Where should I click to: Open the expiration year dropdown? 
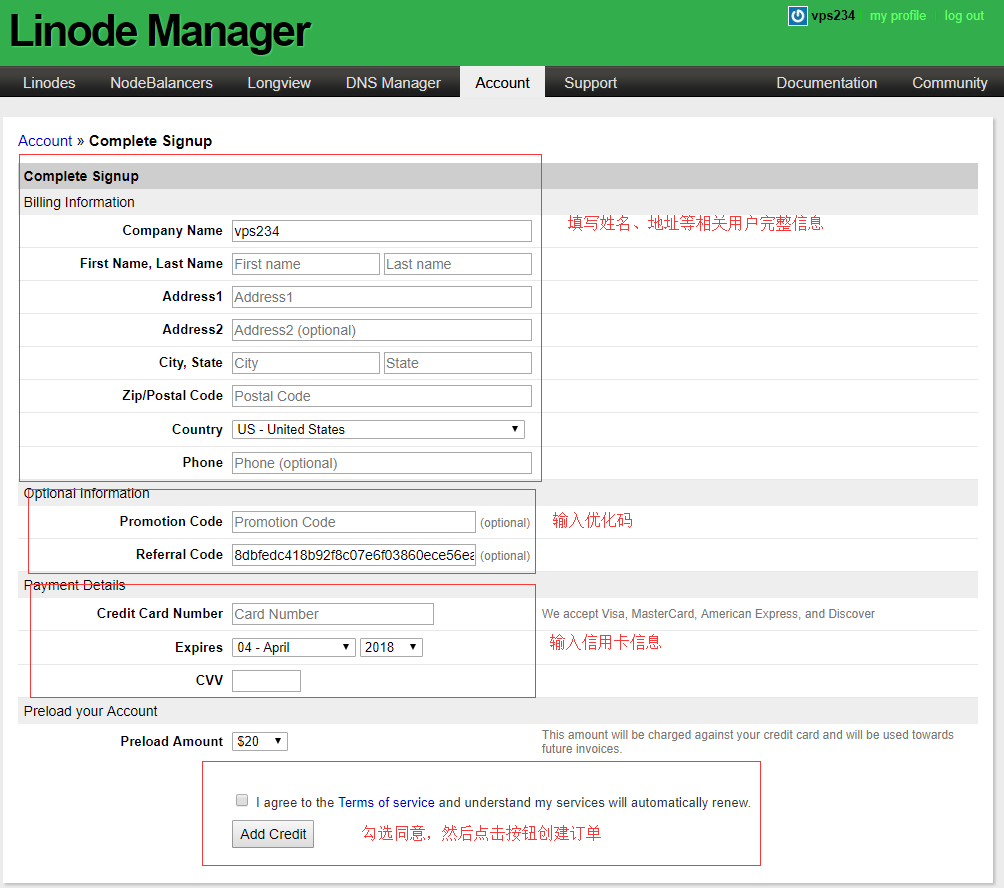[391, 647]
